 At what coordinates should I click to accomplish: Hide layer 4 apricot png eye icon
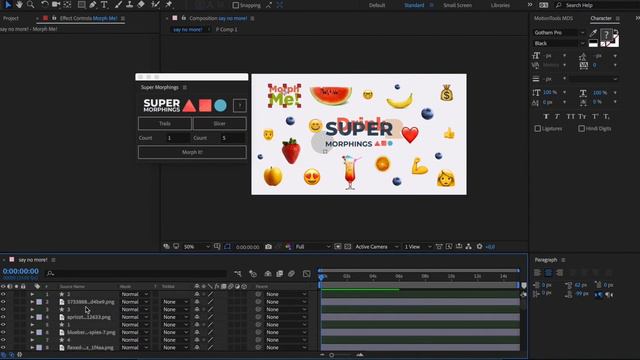(x=3, y=317)
